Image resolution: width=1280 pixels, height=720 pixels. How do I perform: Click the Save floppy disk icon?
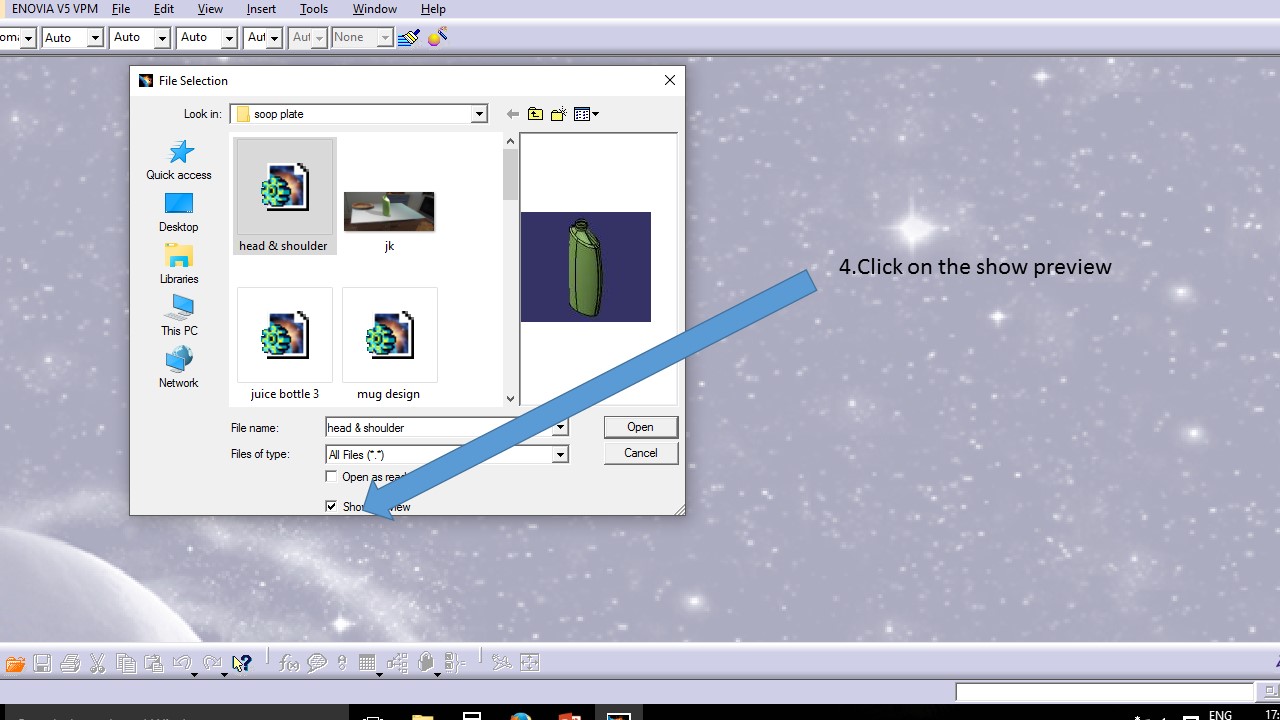(x=42, y=663)
